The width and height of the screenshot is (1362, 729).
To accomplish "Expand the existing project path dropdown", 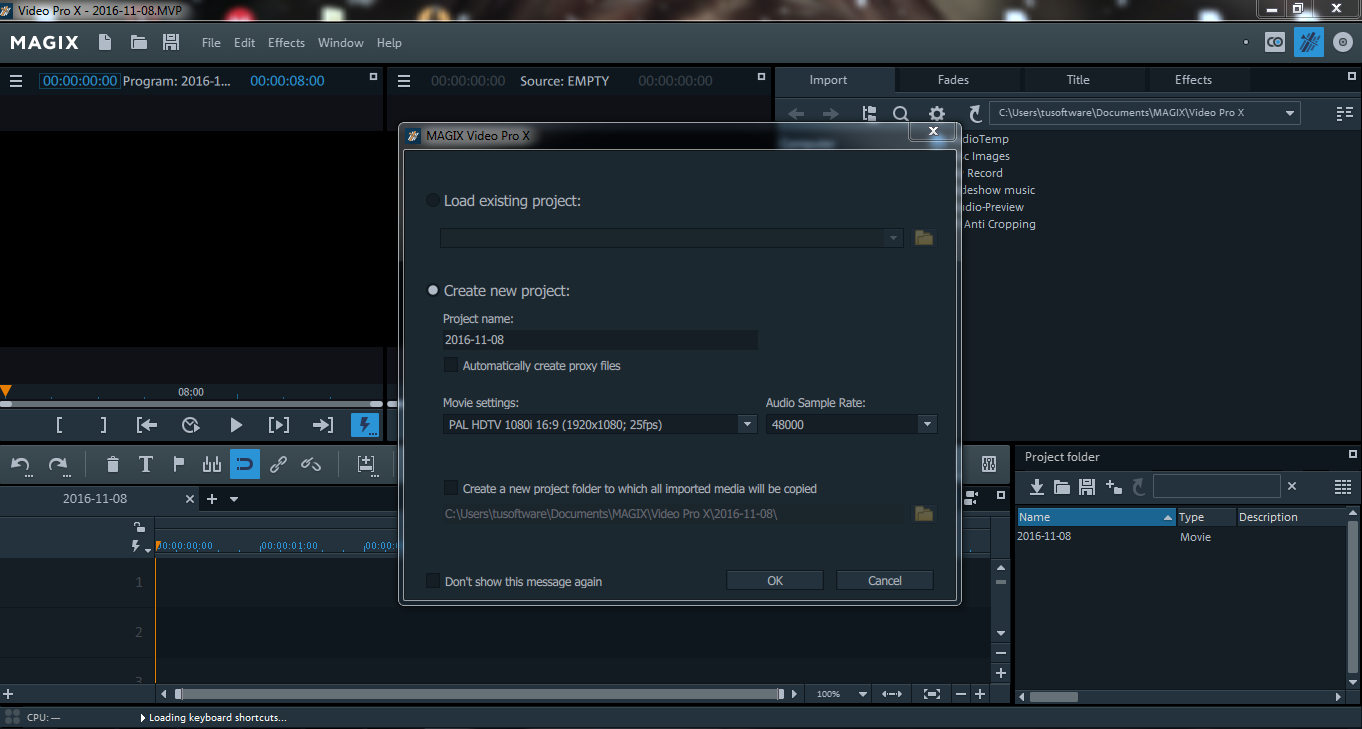I will pyautogui.click(x=893, y=238).
